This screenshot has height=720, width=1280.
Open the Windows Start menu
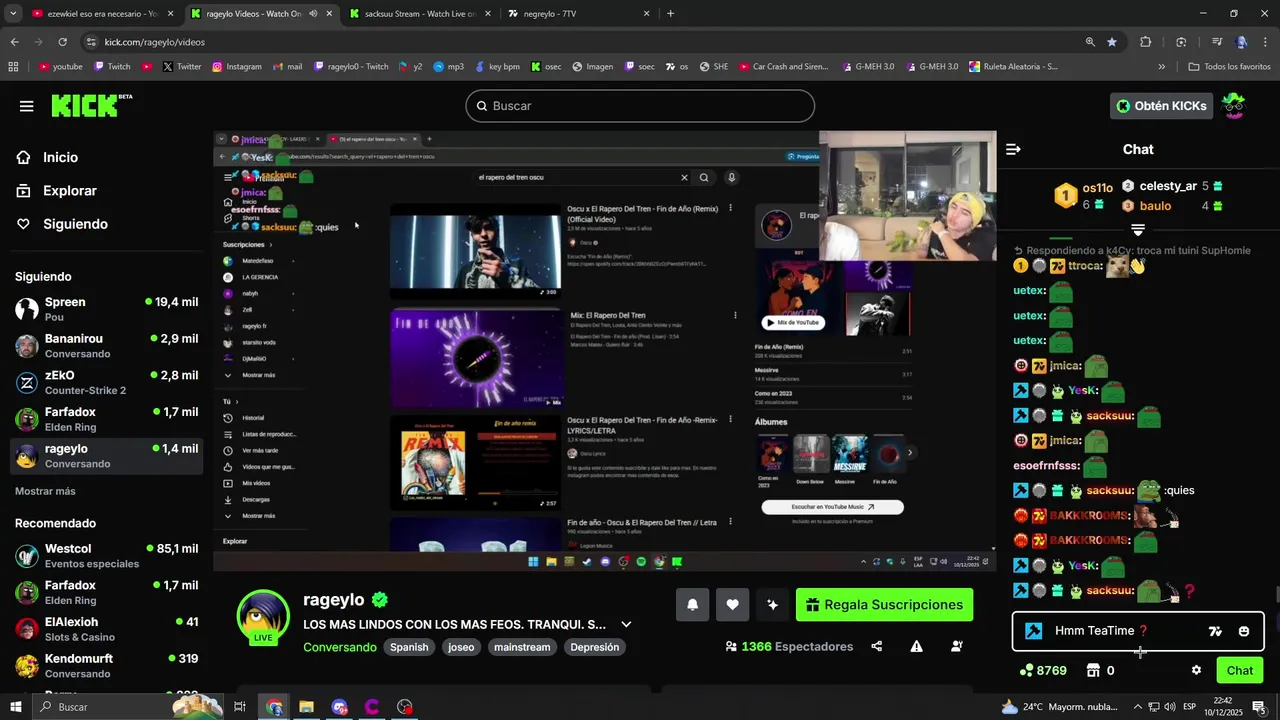coord(16,707)
